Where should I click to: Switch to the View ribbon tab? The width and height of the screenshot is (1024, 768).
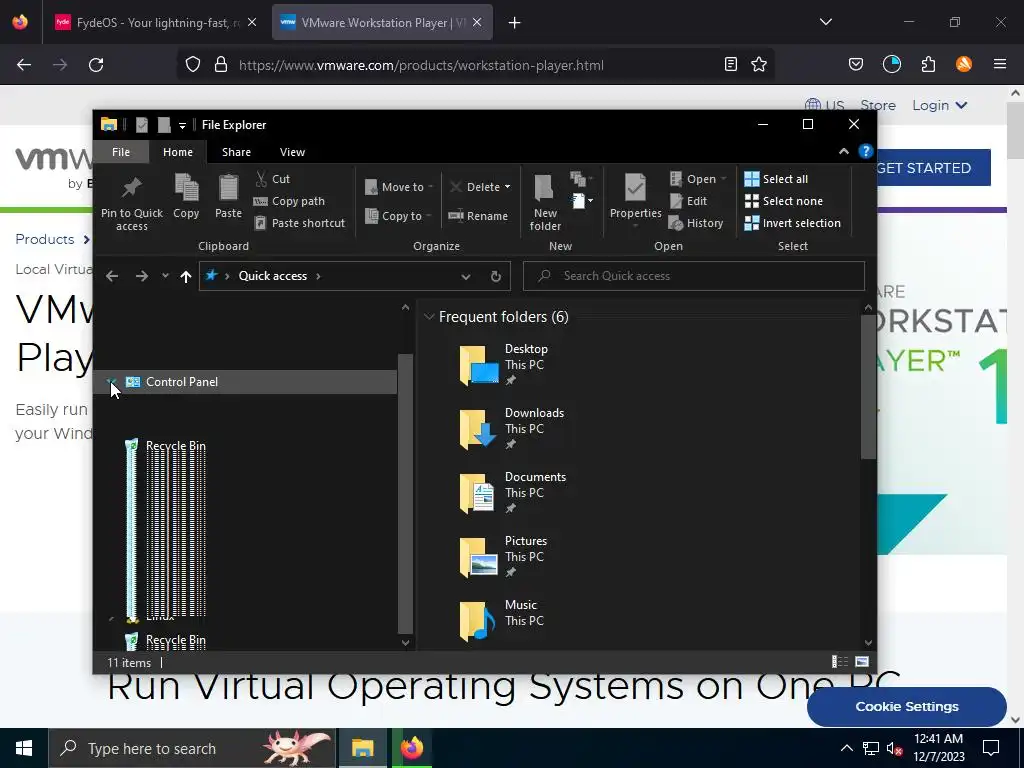[292, 152]
